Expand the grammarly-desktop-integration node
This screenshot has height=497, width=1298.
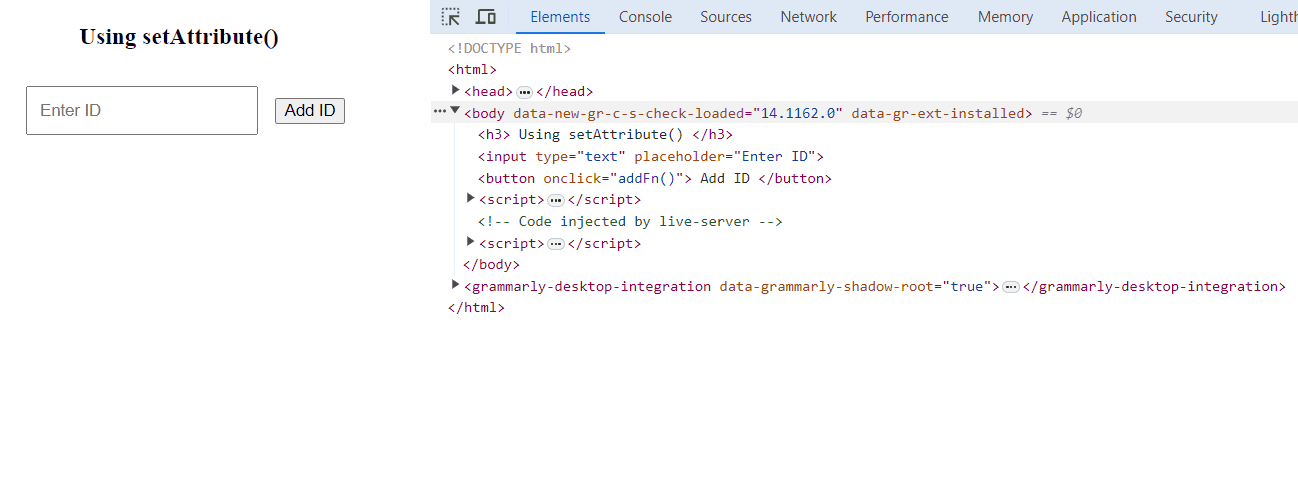(456, 285)
